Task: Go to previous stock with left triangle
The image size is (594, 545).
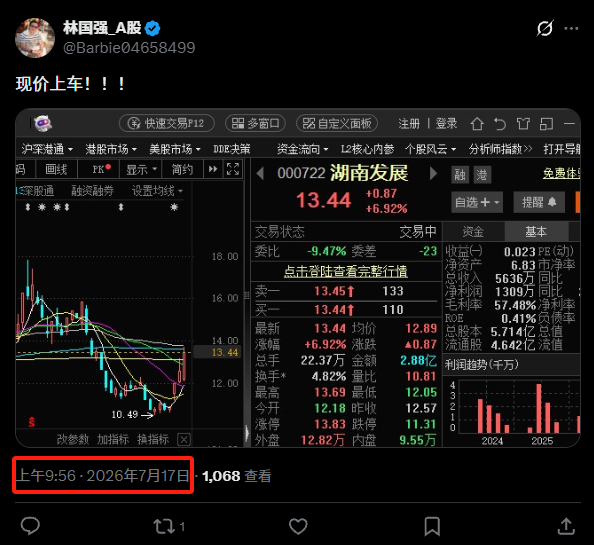Action: coord(260,174)
